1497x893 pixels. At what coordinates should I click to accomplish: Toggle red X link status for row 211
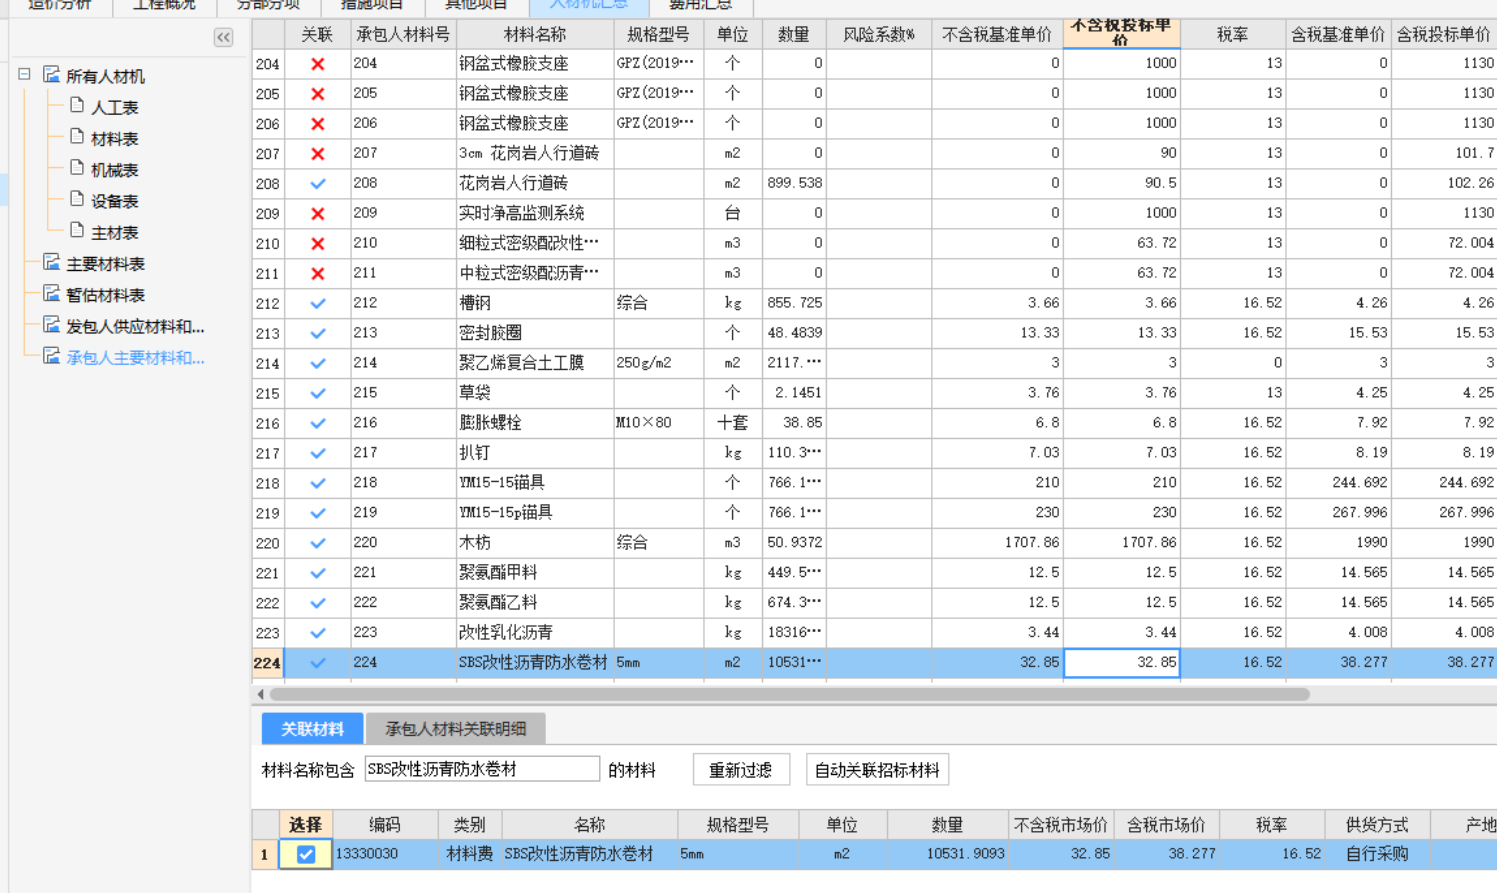coord(317,274)
